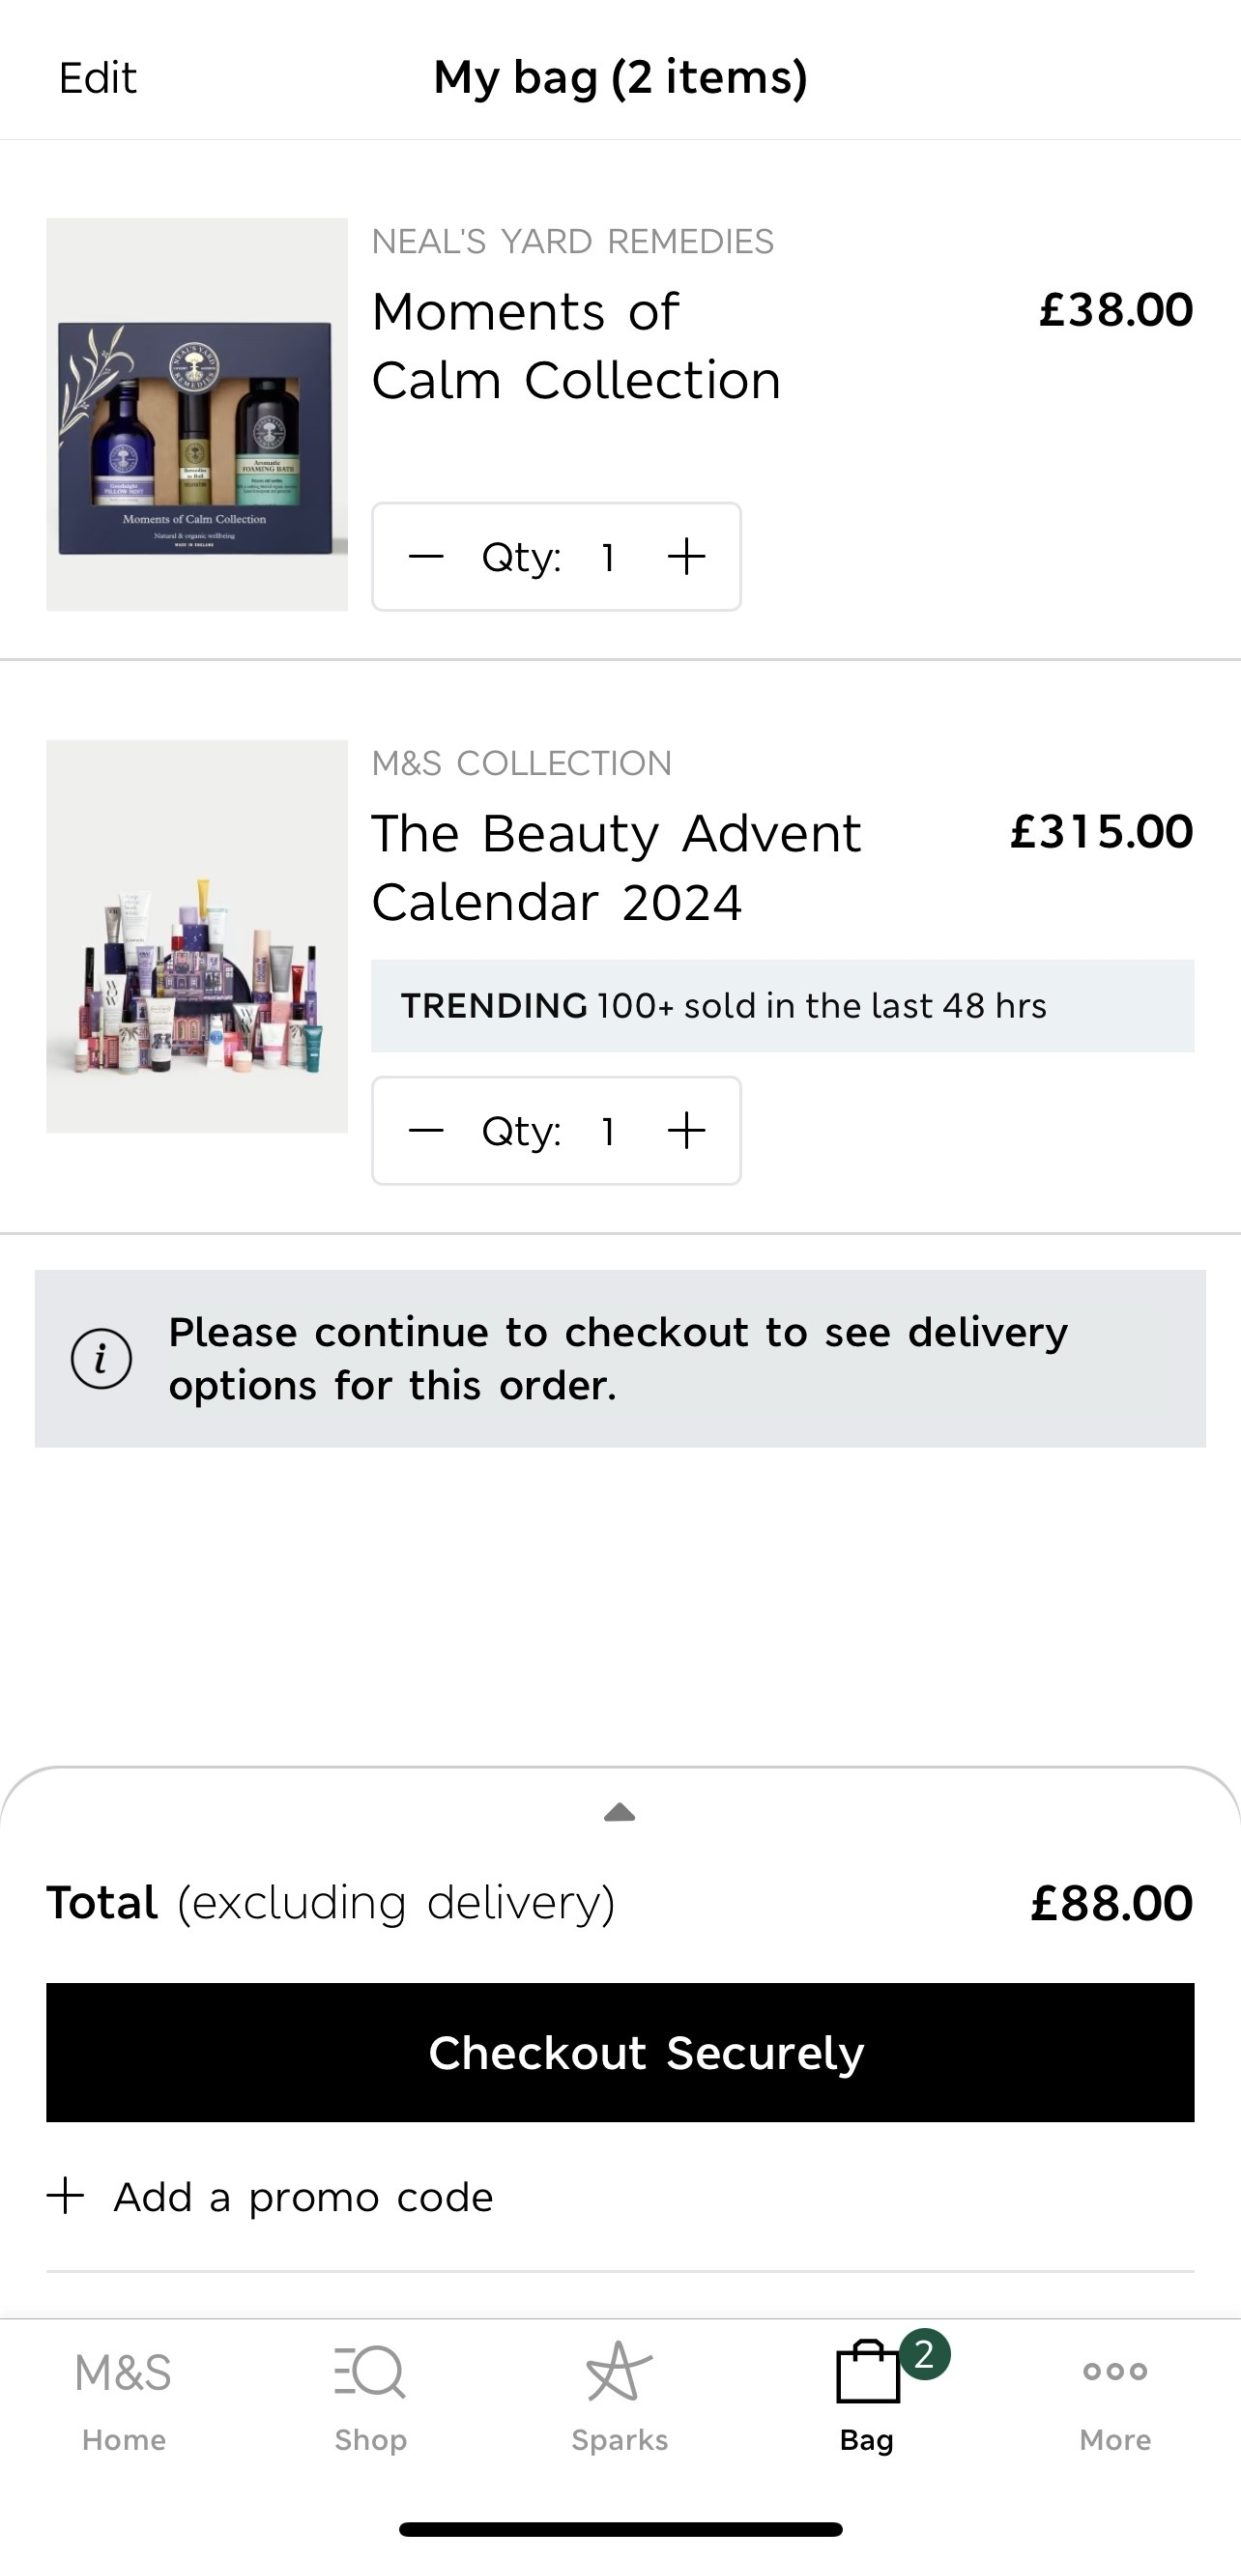Viewport: 1241px width, 2560px height.
Task: Tap the delivery info icon
Action: [101, 1358]
